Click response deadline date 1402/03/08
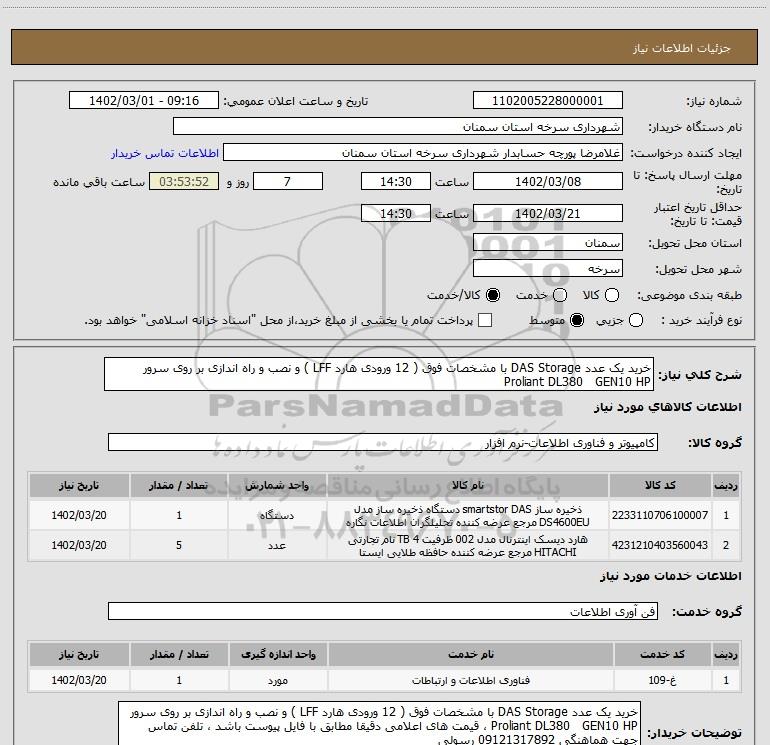Screen dimensions: 770x745 click(548, 181)
